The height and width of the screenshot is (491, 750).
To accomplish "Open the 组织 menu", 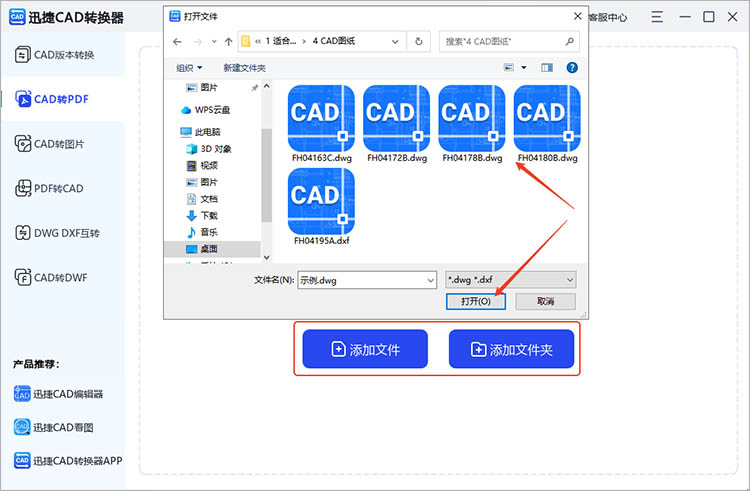I will point(189,68).
